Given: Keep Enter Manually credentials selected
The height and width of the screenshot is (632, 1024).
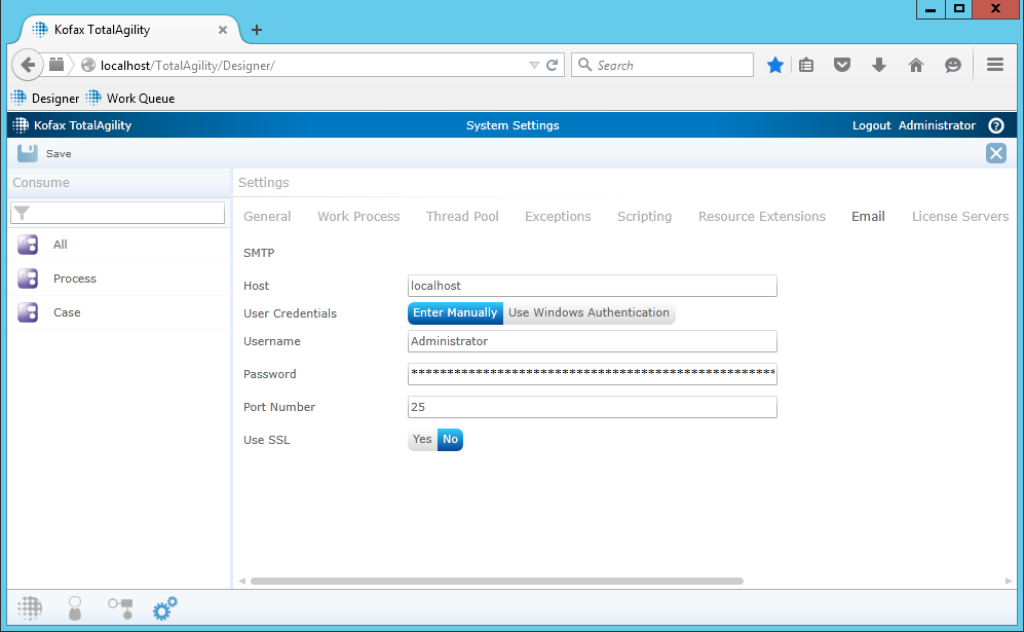Looking at the screenshot, I should [x=454, y=313].
